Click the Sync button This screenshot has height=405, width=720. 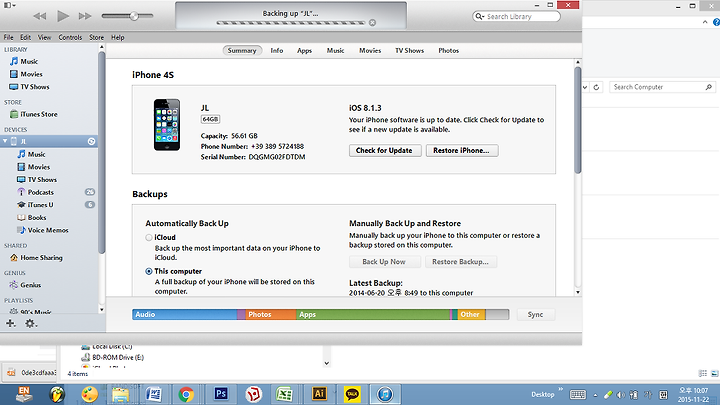point(535,315)
